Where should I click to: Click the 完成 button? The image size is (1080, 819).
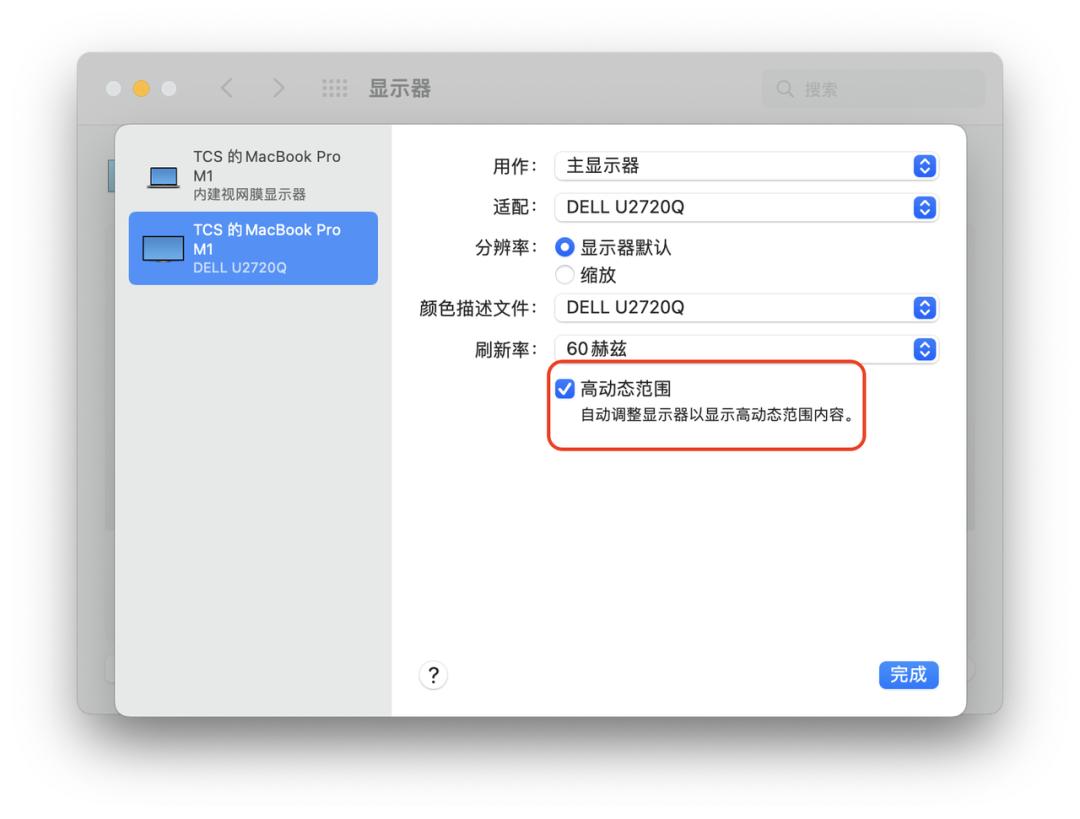click(908, 675)
